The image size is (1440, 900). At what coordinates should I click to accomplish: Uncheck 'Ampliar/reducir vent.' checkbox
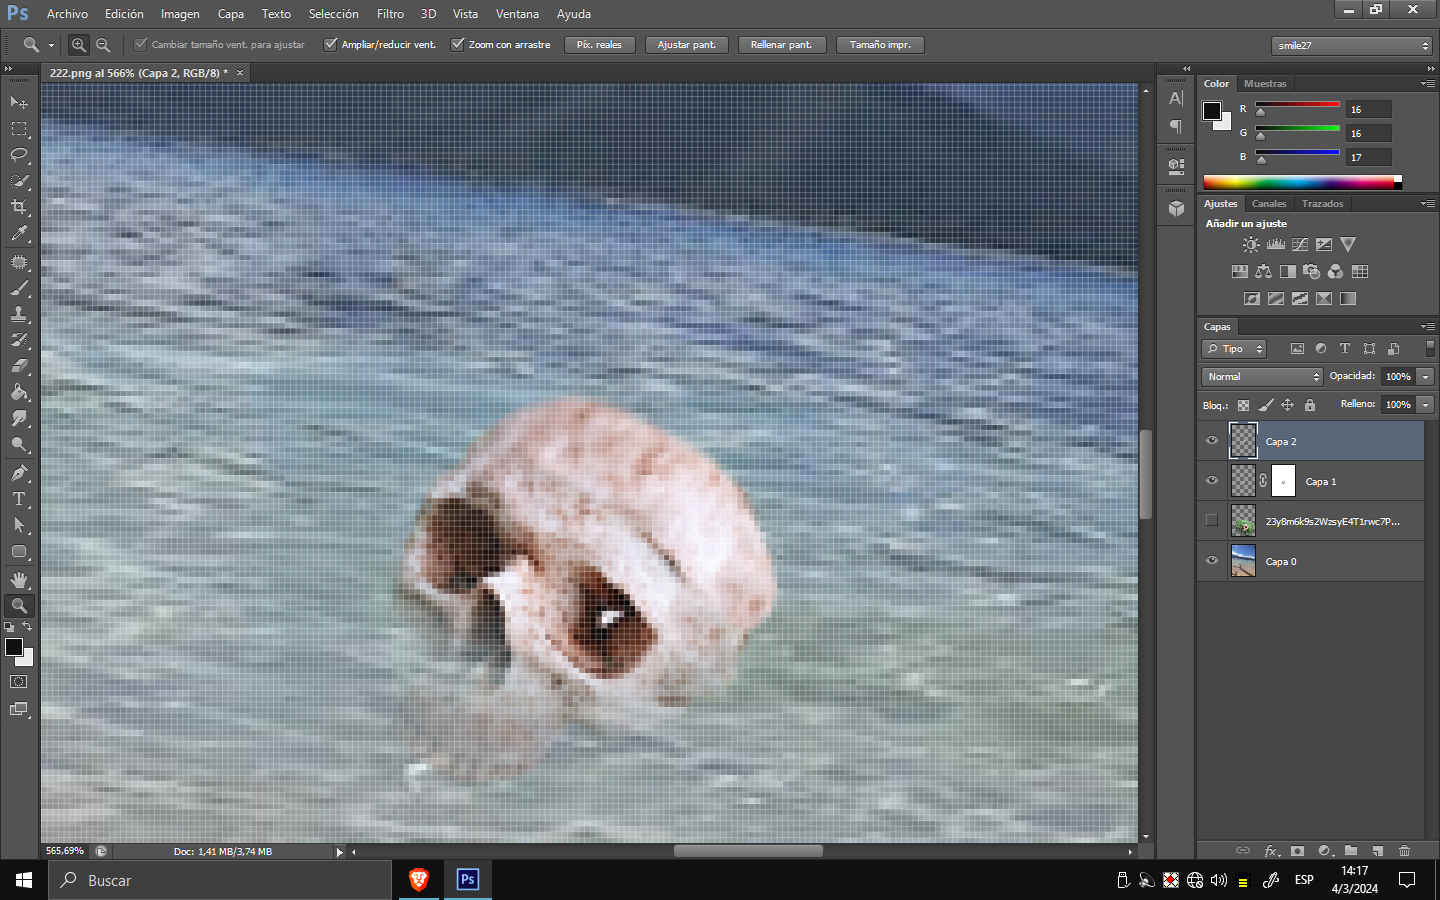click(330, 44)
